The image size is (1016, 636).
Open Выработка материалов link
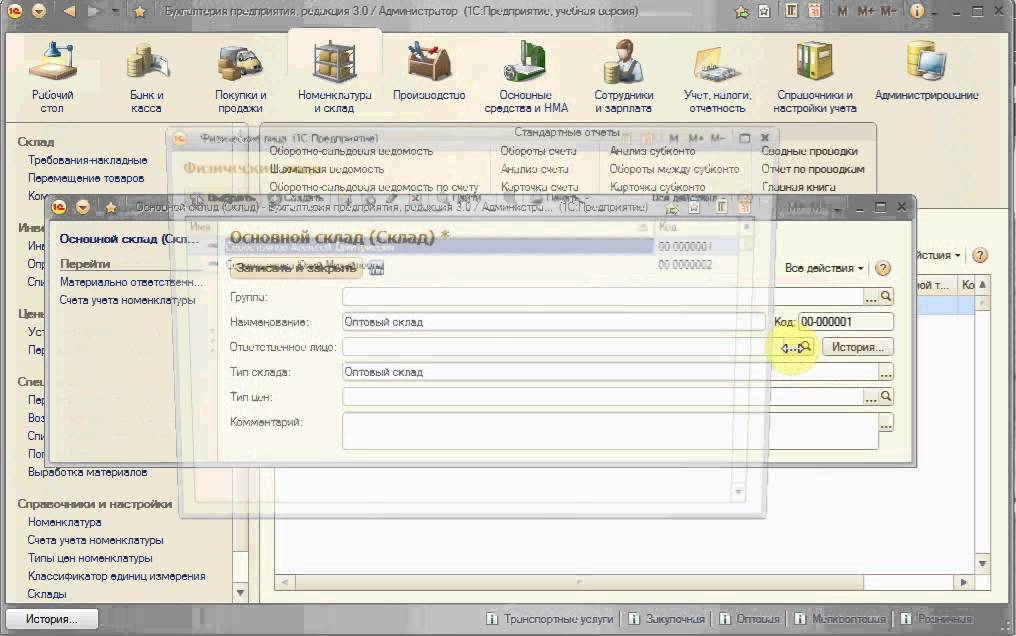click(x=87, y=472)
